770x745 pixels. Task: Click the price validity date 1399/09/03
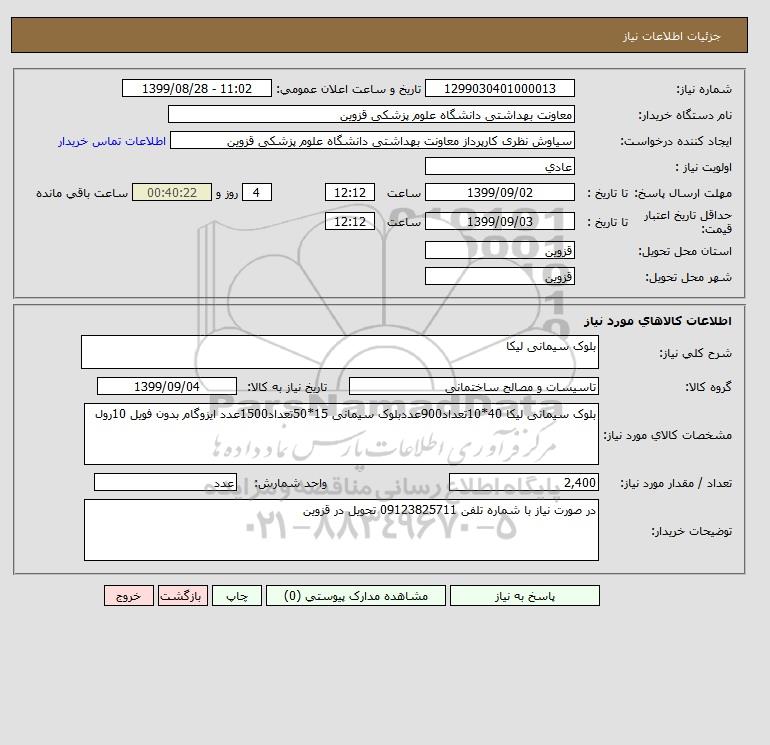pos(499,221)
